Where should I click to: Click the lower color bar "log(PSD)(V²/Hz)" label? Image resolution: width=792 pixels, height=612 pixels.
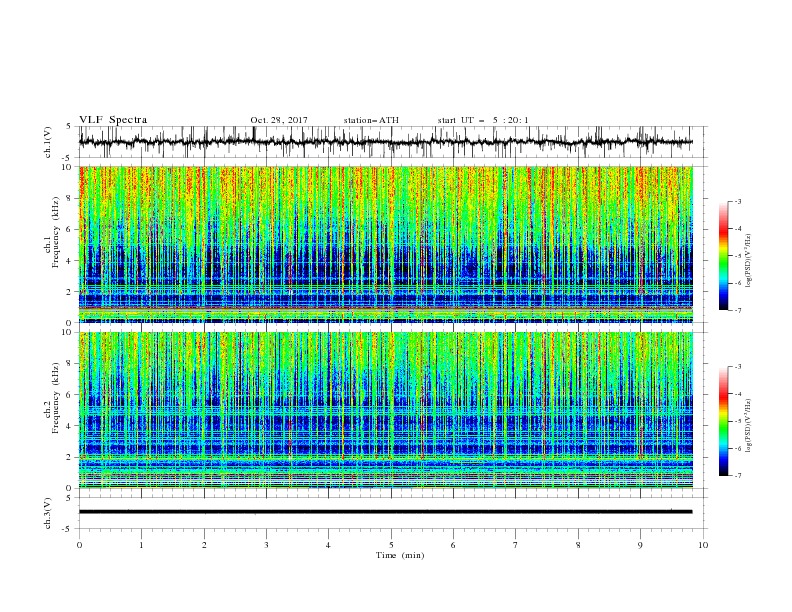(749, 426)
